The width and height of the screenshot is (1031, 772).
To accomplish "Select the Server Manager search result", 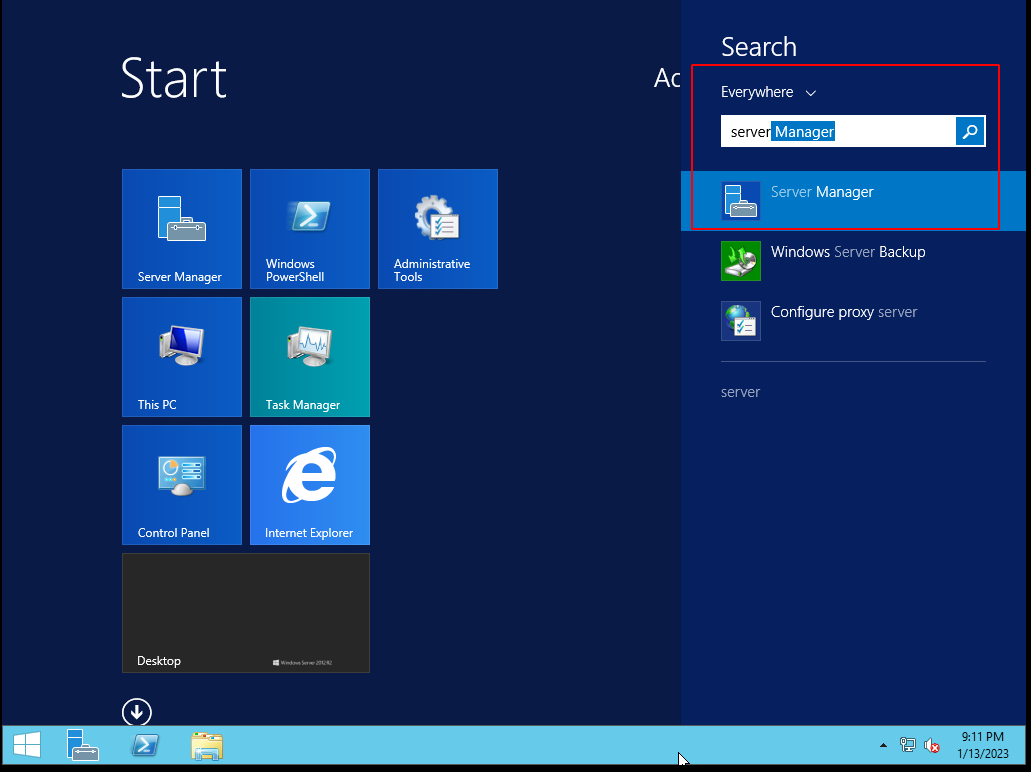I will pyautogui.click(x=853, y=201).
